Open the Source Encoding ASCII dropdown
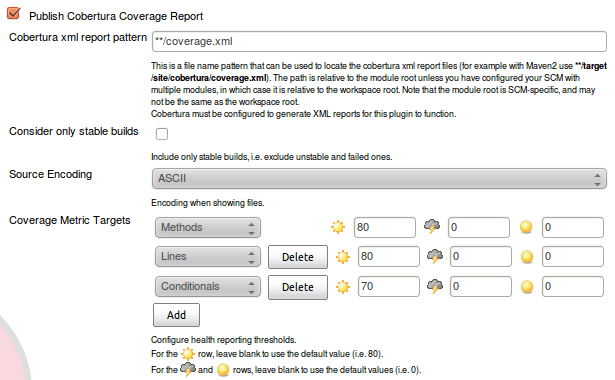 tap(379, 178)
